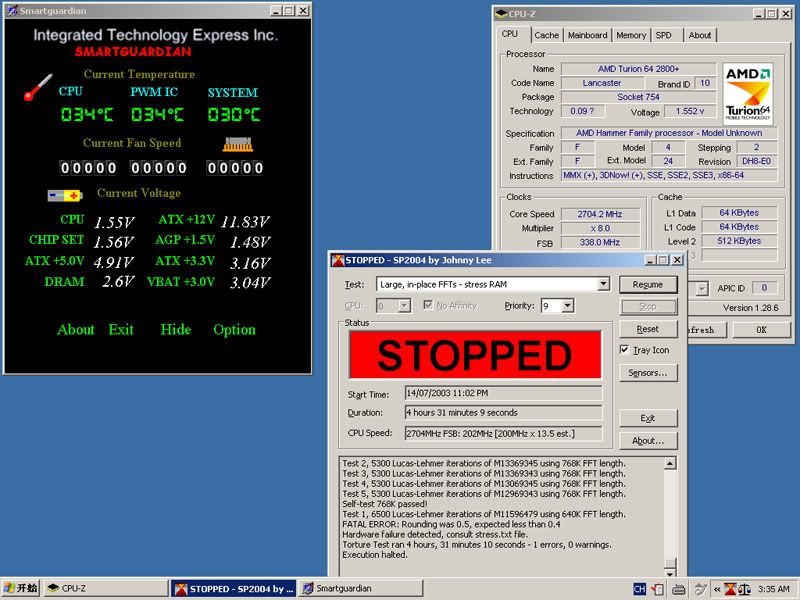Open the Start menu
This screenshot has height=600, width=800.
[21, 588]
